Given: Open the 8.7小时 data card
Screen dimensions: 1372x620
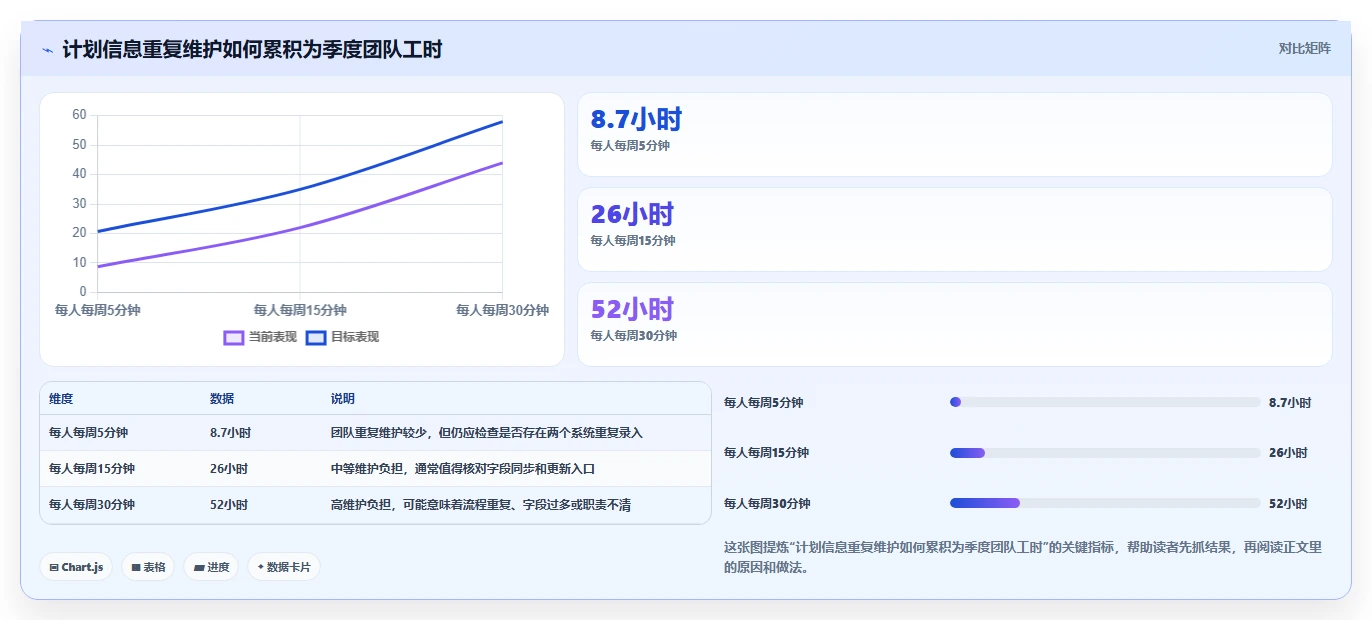Looking at the screenshot, I should 955,134.
